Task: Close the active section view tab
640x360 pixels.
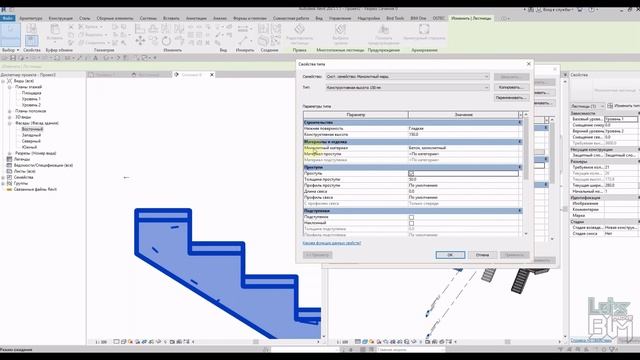Action: pos(212,75)
